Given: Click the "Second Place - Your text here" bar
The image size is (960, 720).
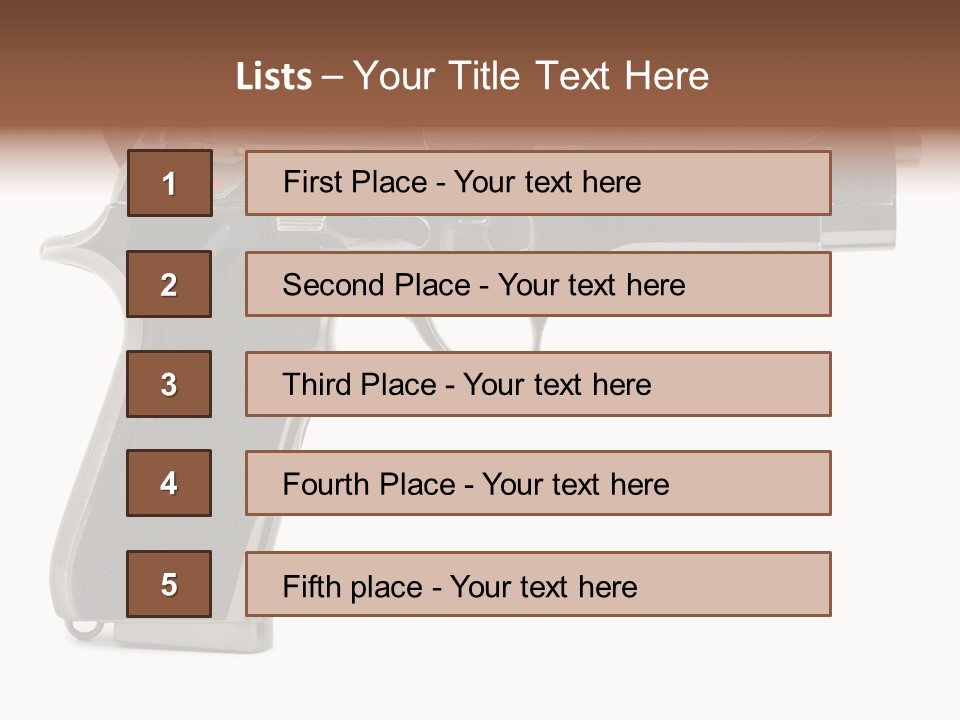Looking at the screenshot, I should coord(538,284).
